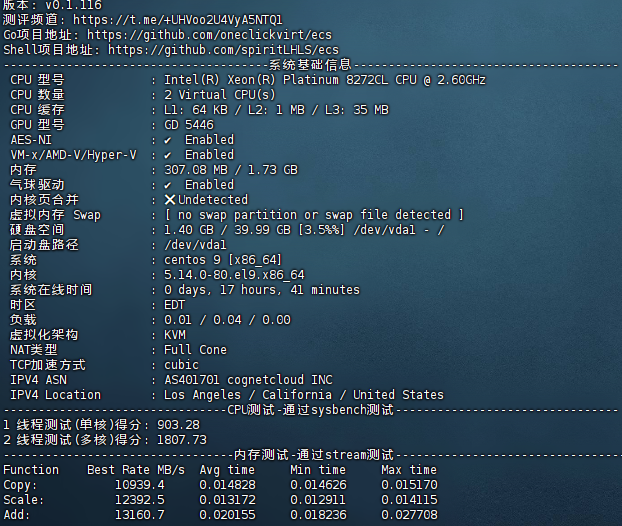
Task: Click the X mark beside Undetected
Action: [170, 200]
